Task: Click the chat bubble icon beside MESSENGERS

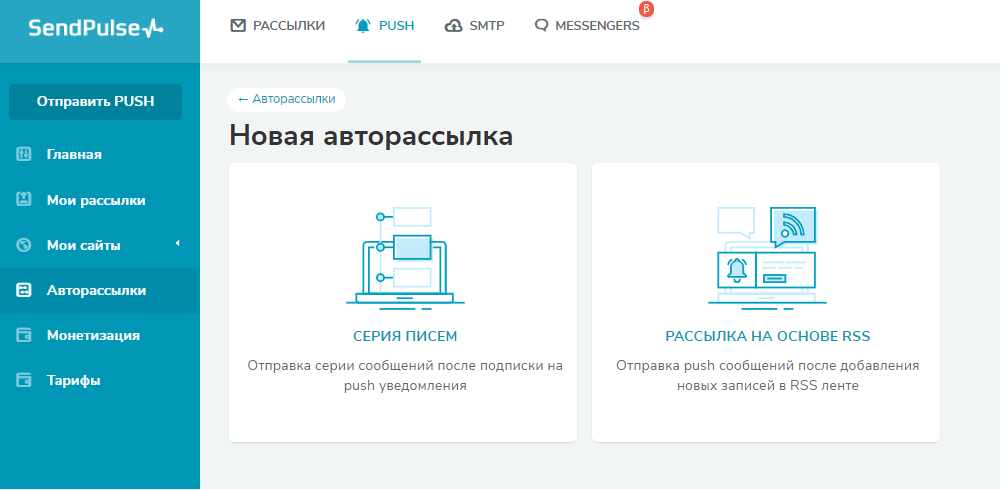Action: pos(541,26)
